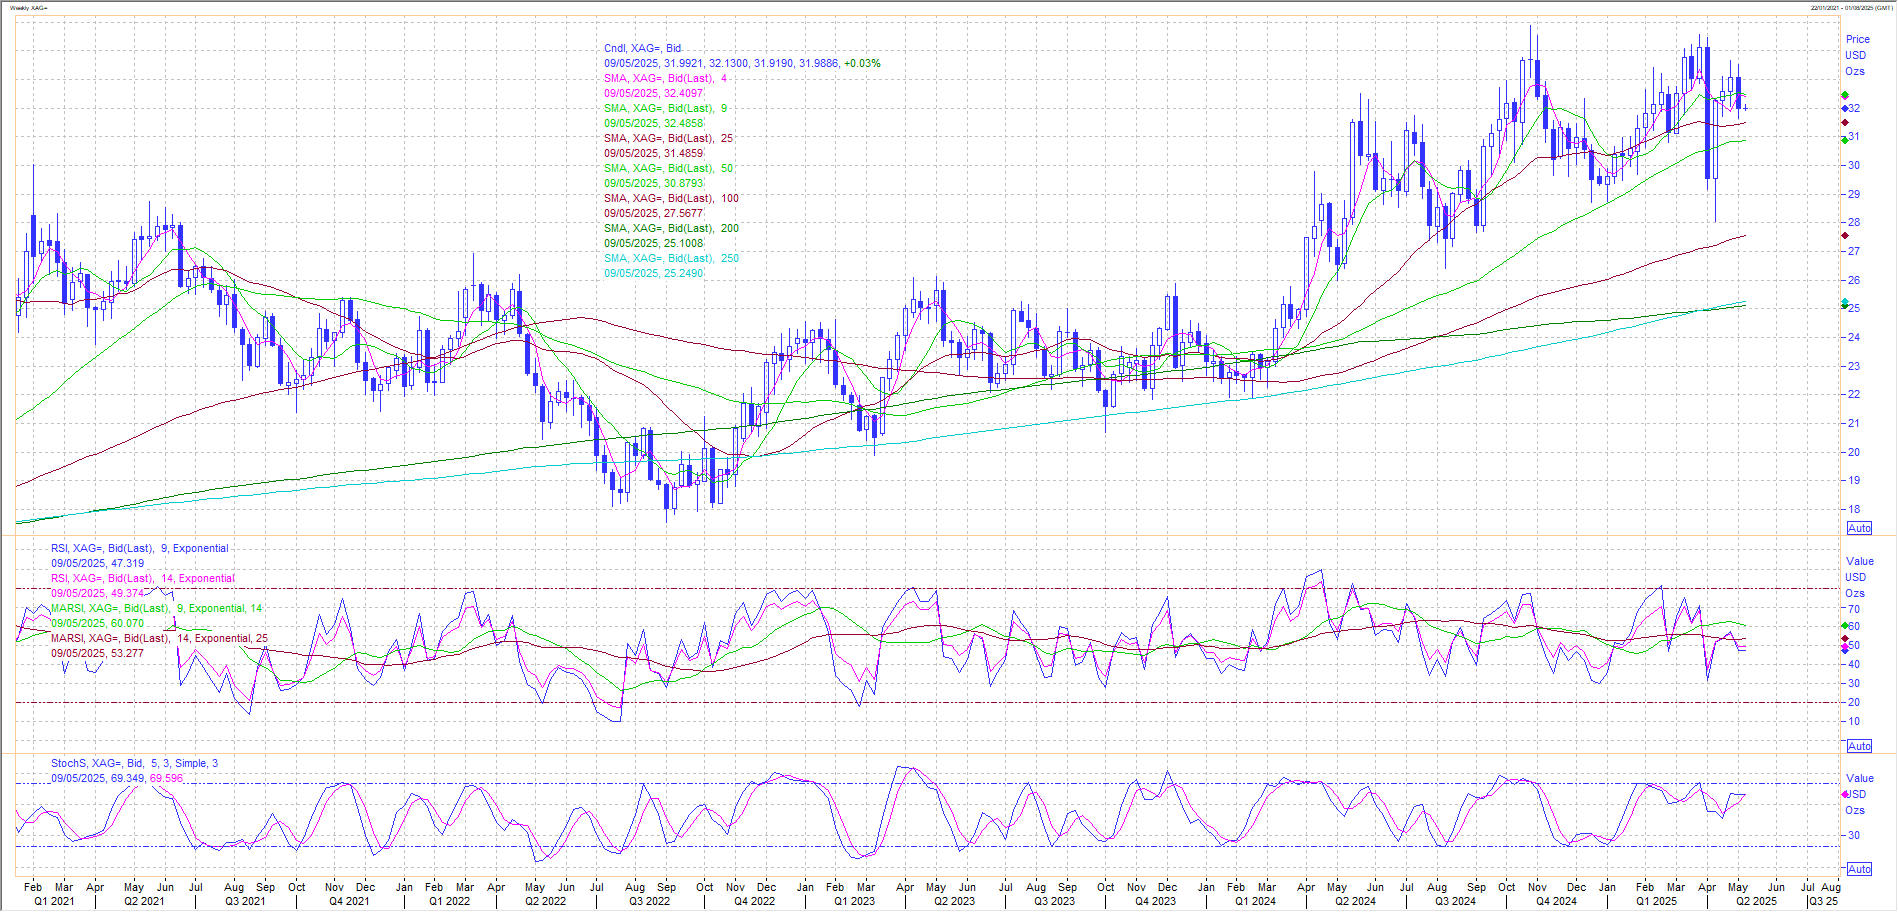Select the candle OHLC values line with +0.03%
This screenshot has height=912, width=1898.
point(742,63)
